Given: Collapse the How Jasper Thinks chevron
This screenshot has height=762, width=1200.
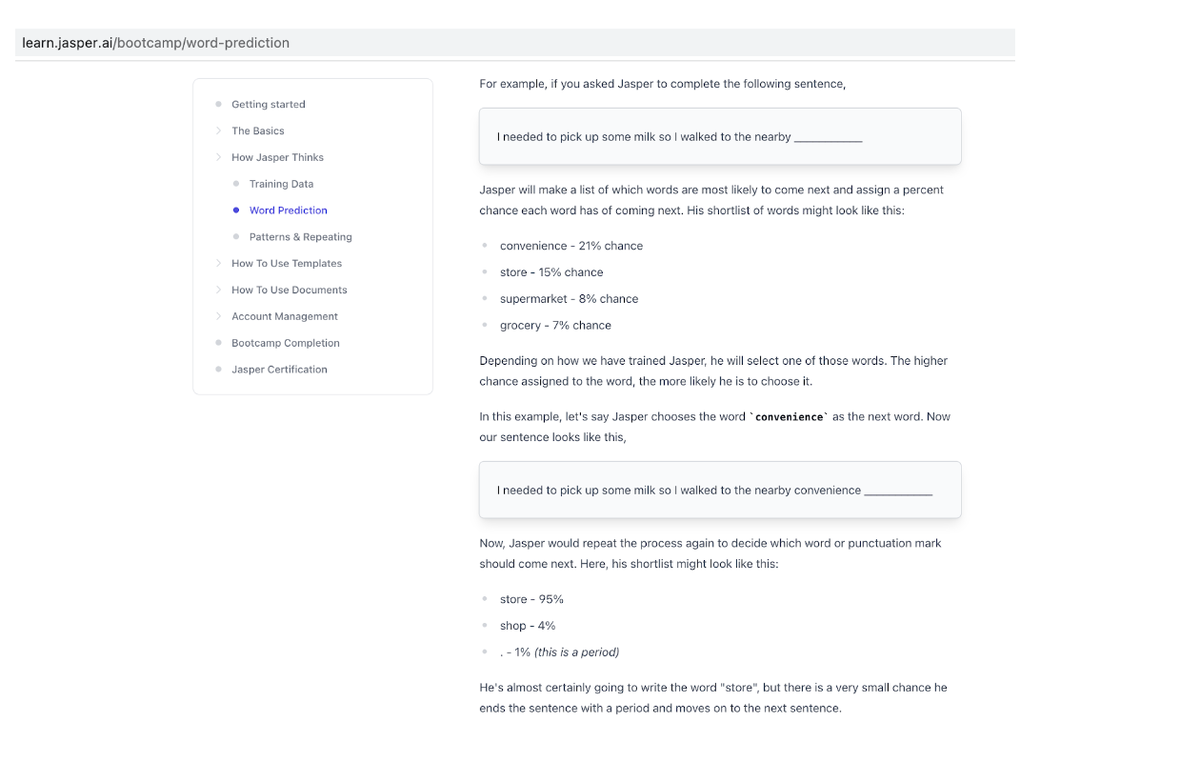Looking at the screenshot, I should pyautogui.click(x=218, y=157).
